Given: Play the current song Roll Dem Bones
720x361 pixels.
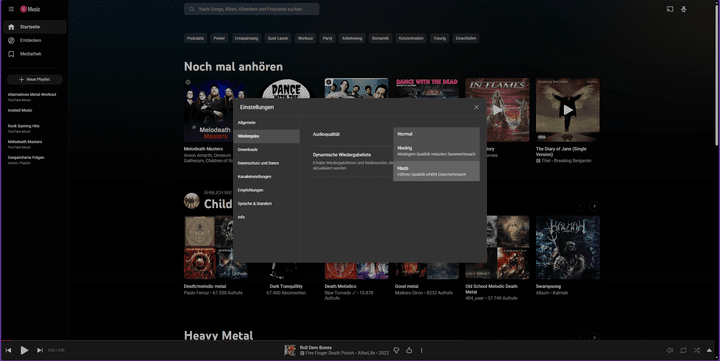Looking at the screenshot, I should 24,350.
